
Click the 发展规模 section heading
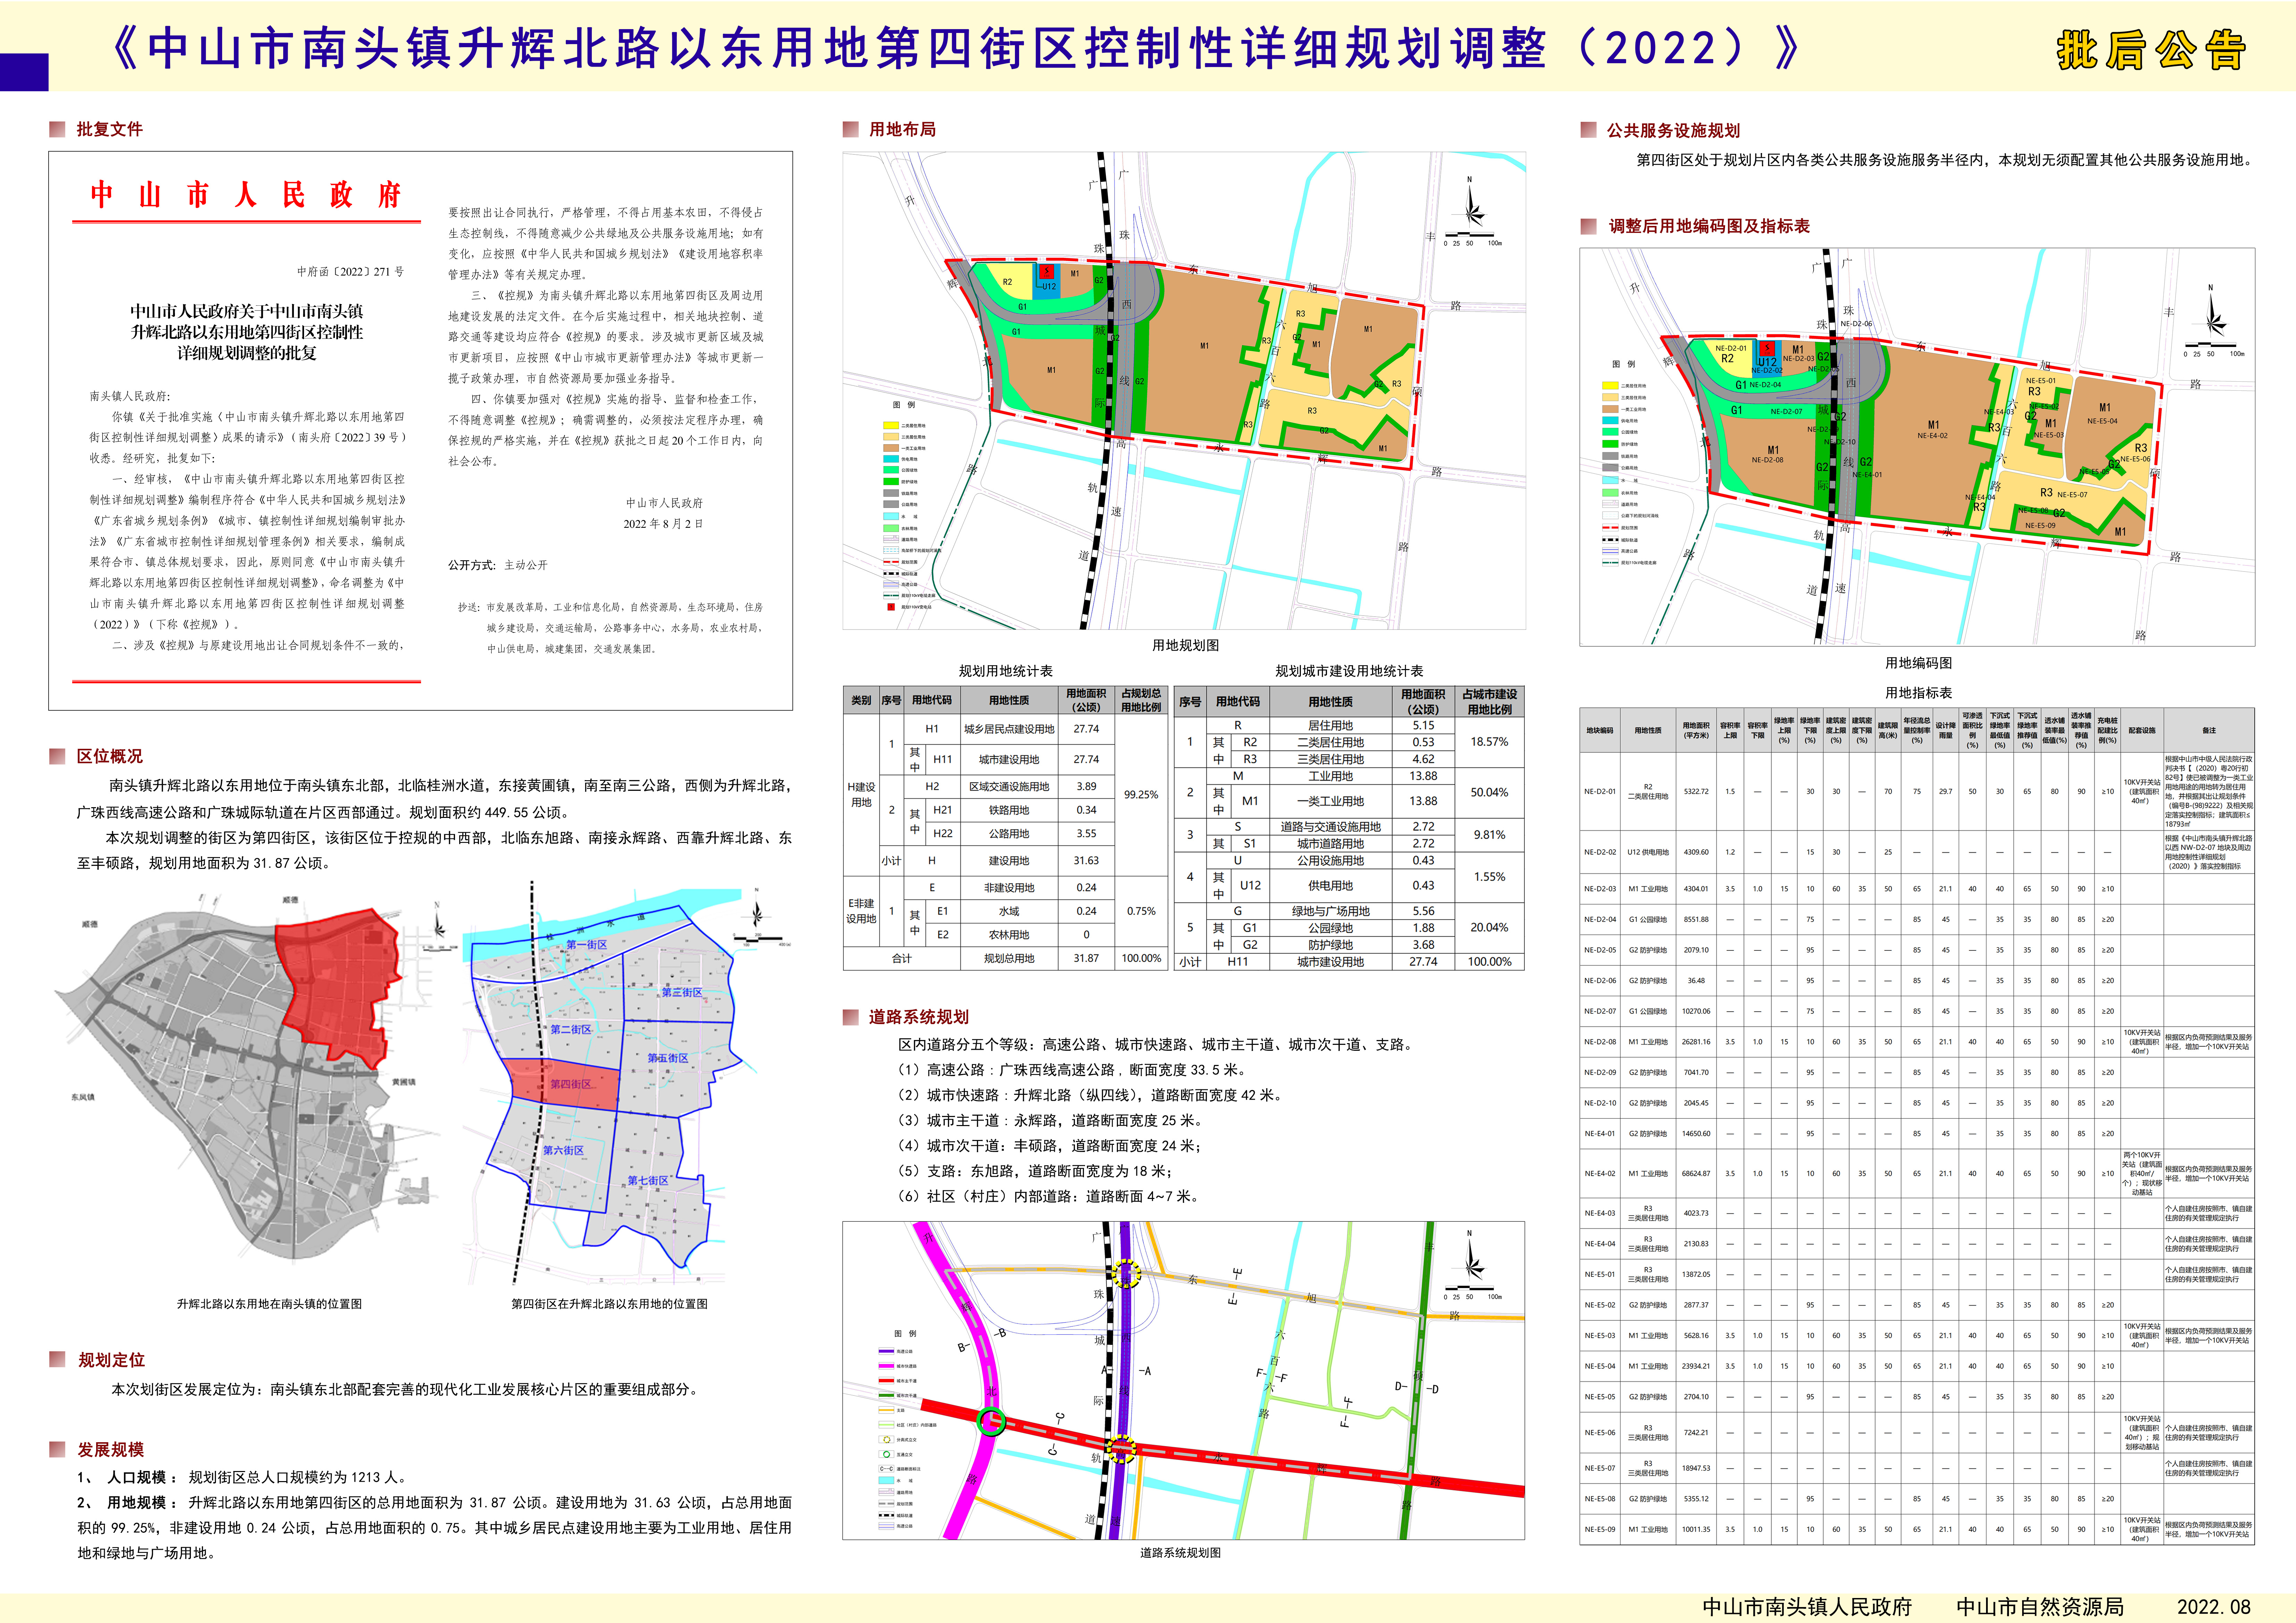click(x=111, y=1449)
